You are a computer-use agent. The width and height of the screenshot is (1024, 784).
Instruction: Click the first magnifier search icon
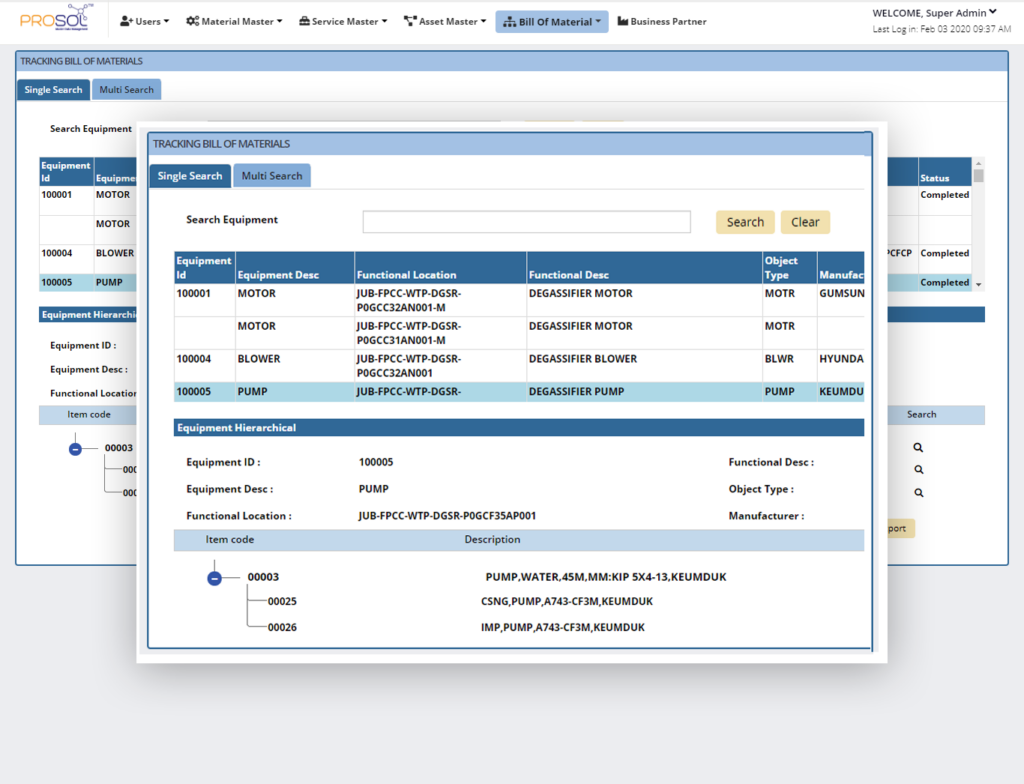coord(918,448)
